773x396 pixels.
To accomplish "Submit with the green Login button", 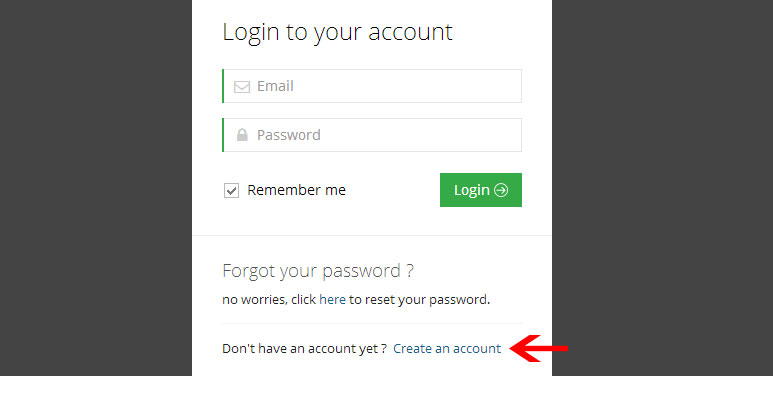I will coord(481,190).
